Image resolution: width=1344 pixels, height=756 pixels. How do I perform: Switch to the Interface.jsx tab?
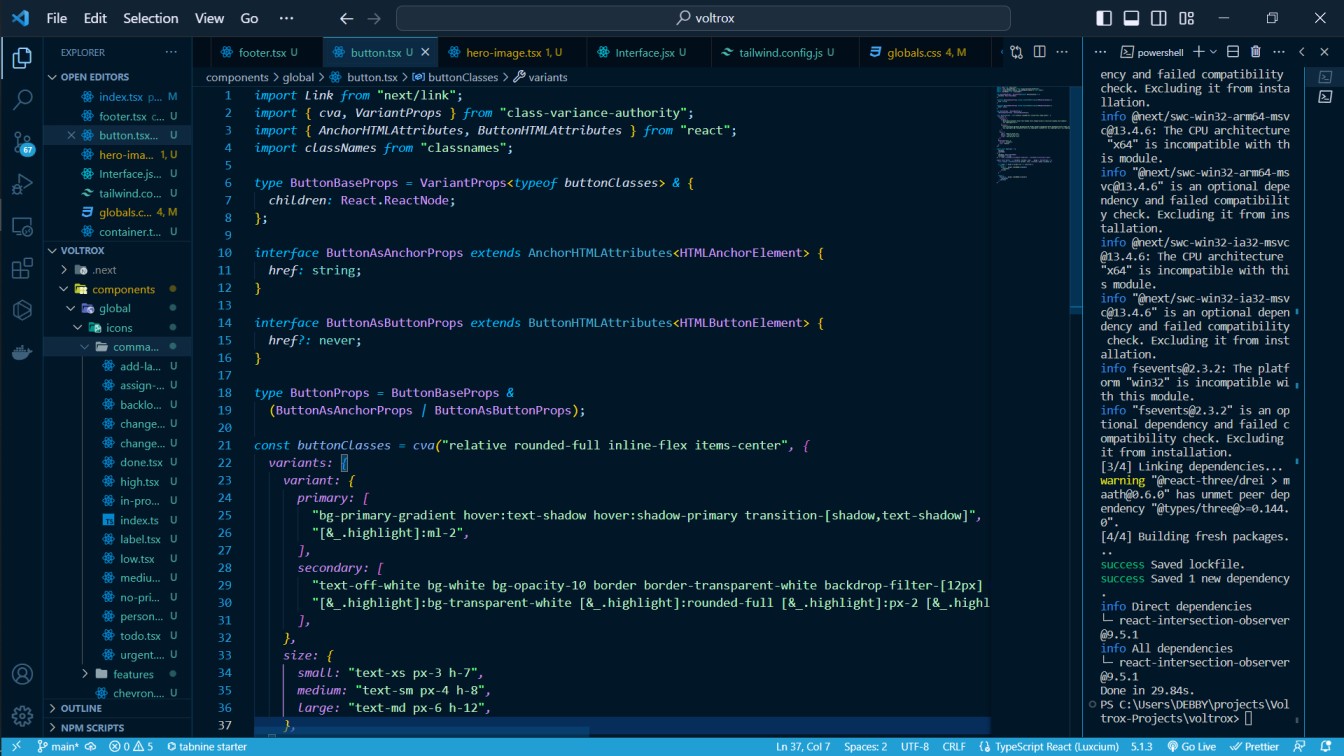[x=650, y=53]
